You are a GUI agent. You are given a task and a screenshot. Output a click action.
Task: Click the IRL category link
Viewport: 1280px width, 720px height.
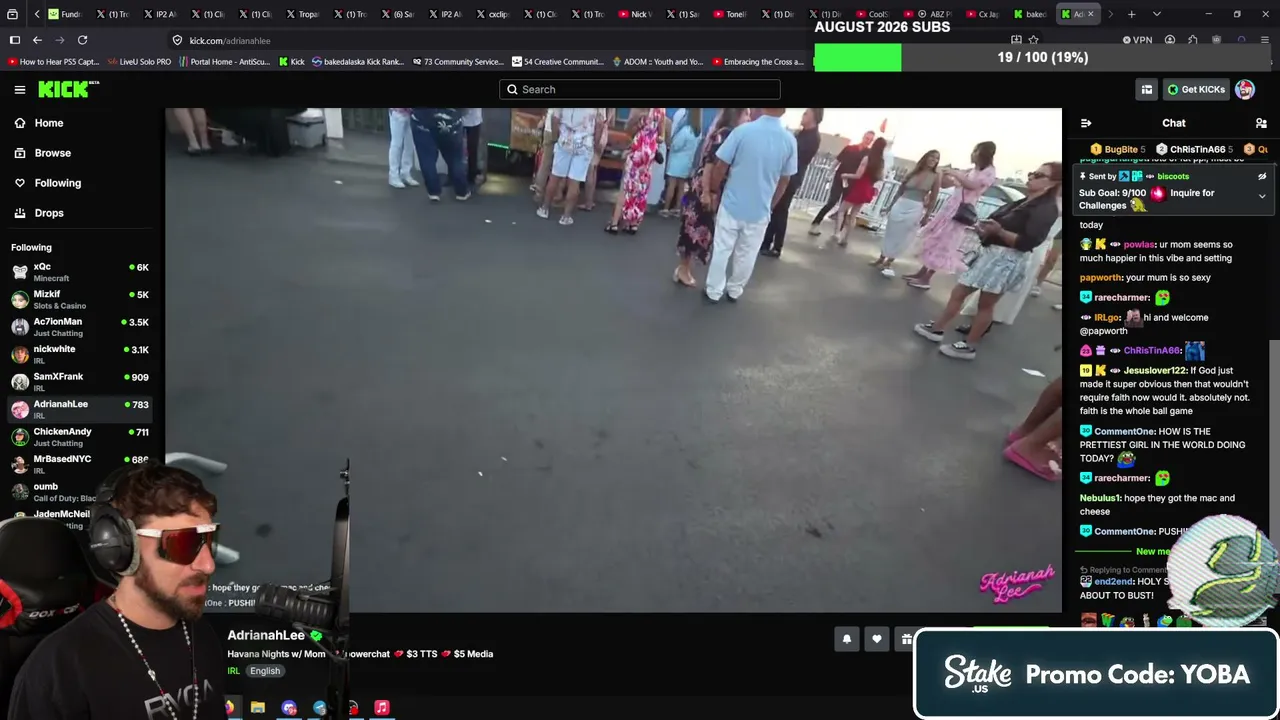(x=233, y=671)
